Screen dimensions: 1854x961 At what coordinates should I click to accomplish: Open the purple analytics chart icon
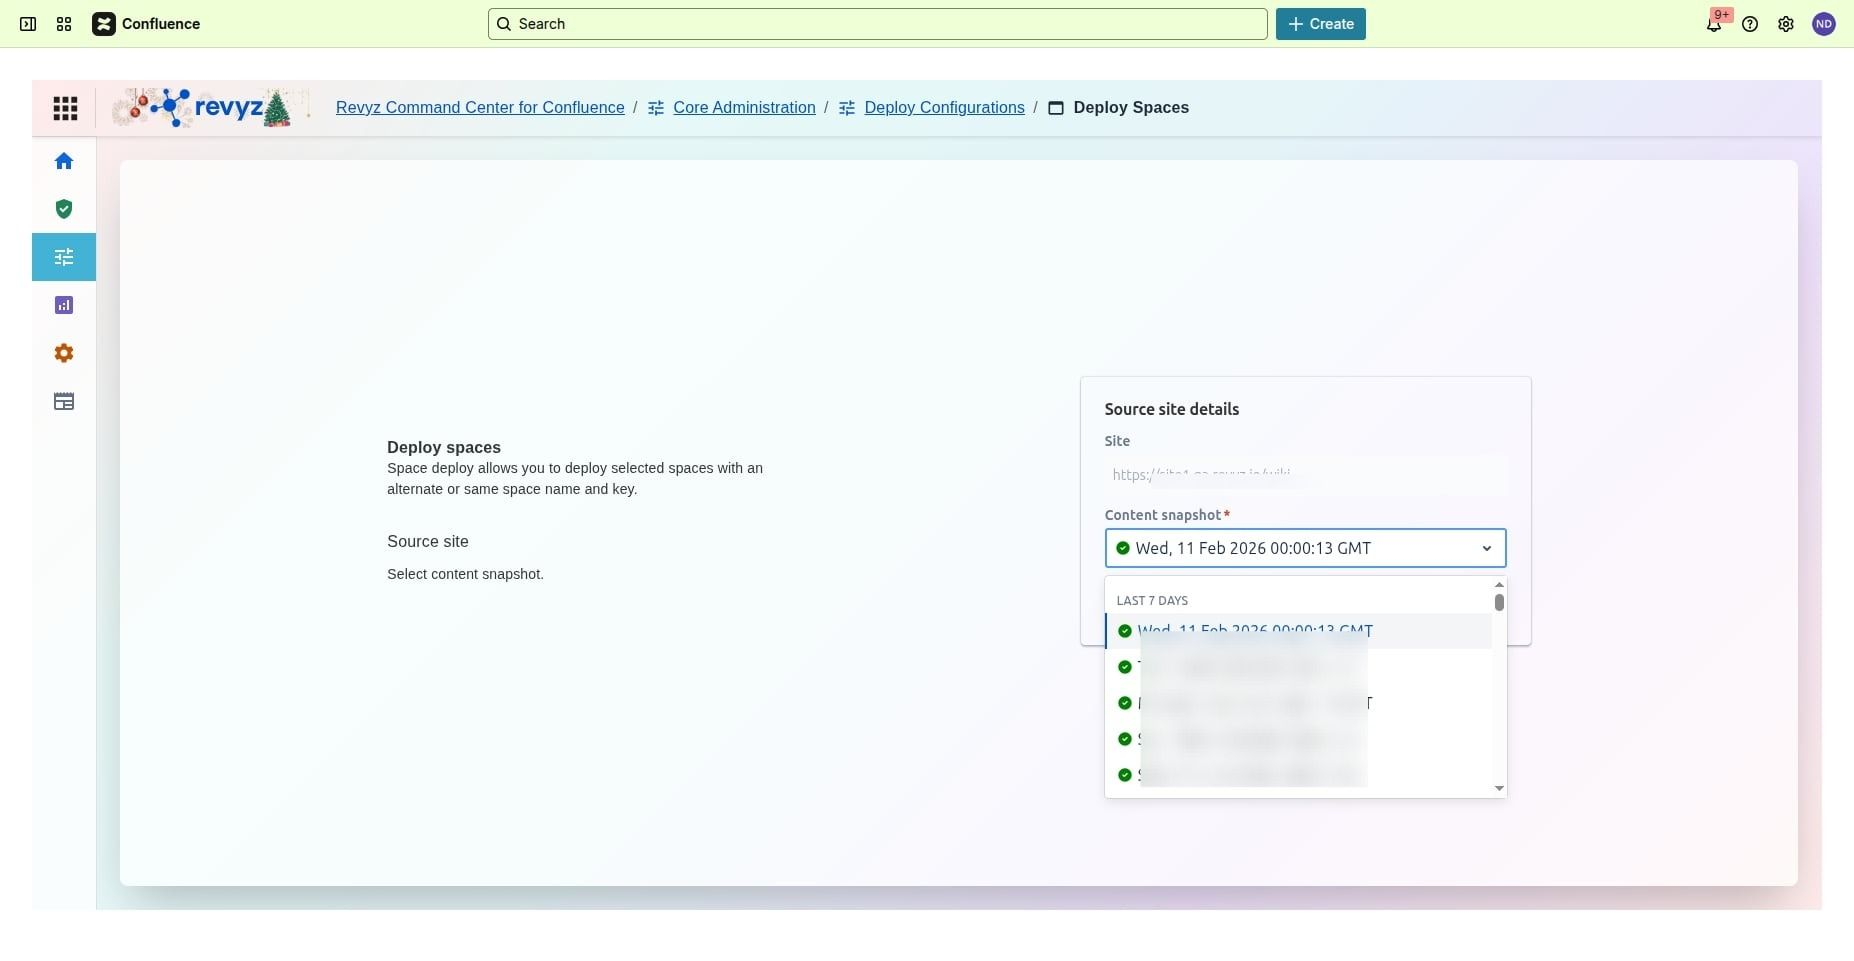64,305
